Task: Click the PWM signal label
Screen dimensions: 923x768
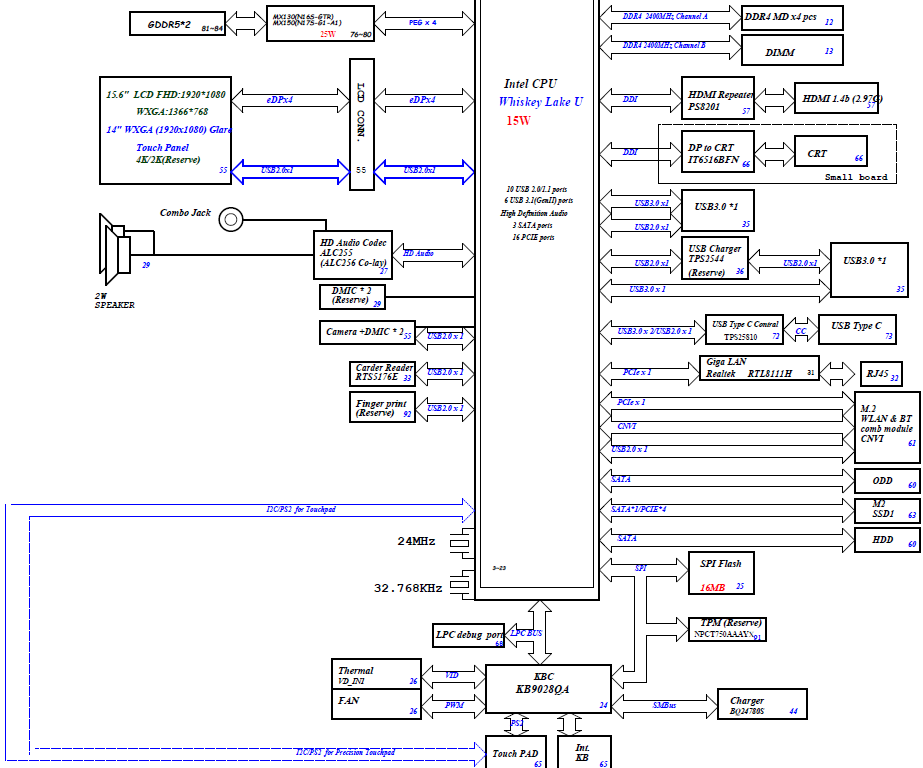Action: pyautogui.click(x=454, y=705)
